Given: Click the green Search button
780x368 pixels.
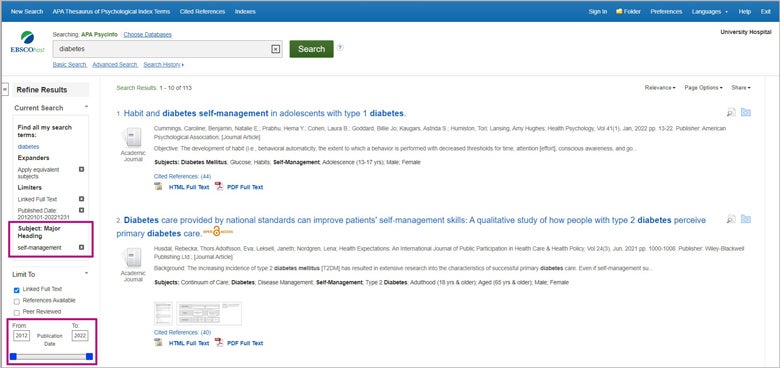Looking at the screenshot, I should (311, 49).
